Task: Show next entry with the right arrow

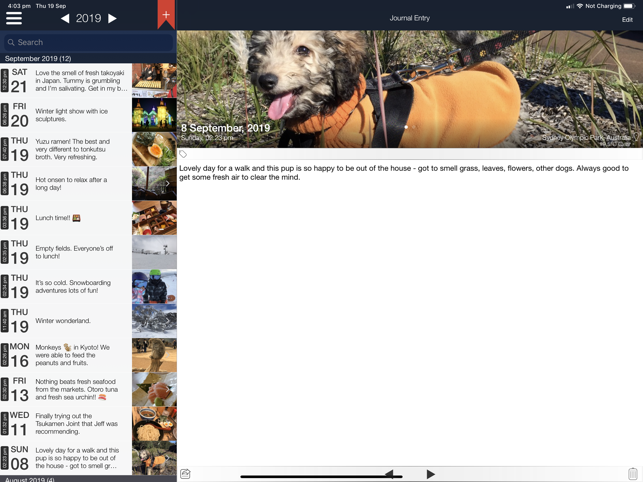Action: point(430,474)
